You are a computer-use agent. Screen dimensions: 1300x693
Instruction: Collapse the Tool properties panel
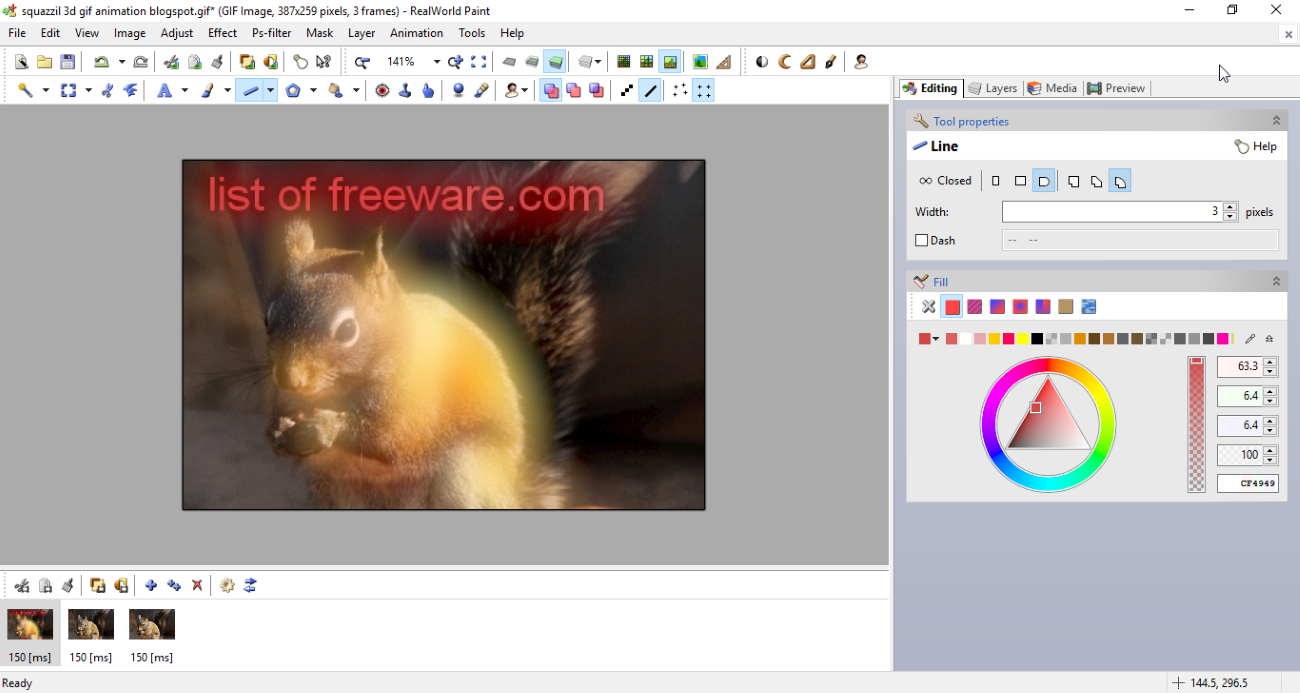pos(1276,121)
